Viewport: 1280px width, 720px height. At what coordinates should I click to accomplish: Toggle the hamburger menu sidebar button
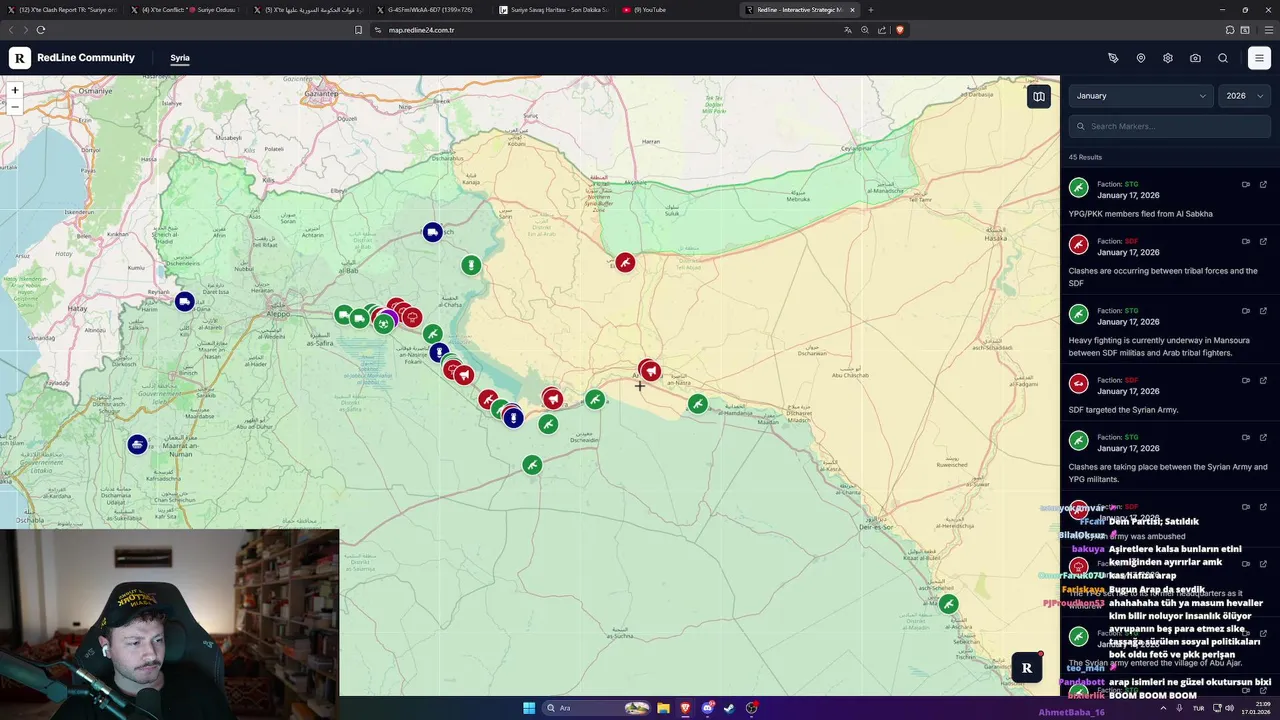click(1259, 58)
